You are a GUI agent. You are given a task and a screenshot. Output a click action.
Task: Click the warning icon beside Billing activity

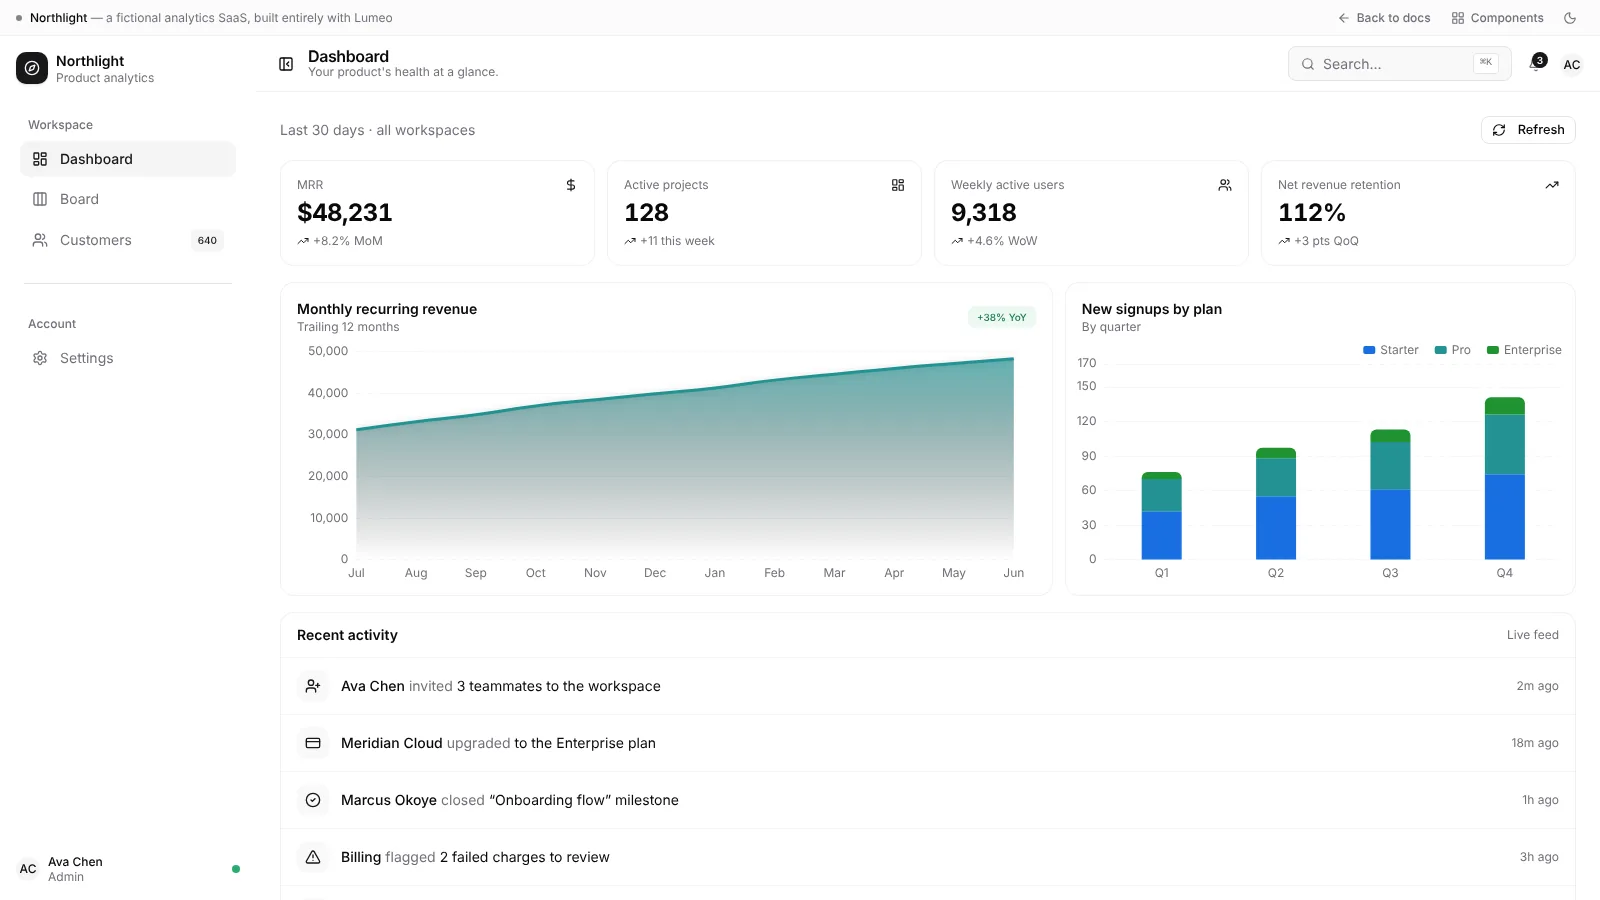pyautogui.click(x=313, y=857)
